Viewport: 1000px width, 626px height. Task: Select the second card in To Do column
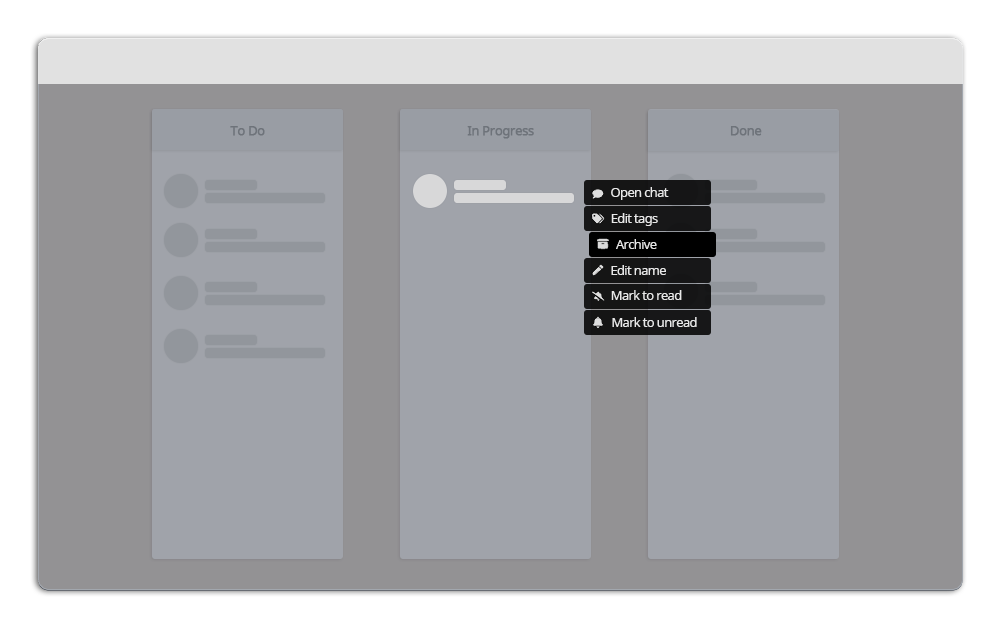pos(246,240)
